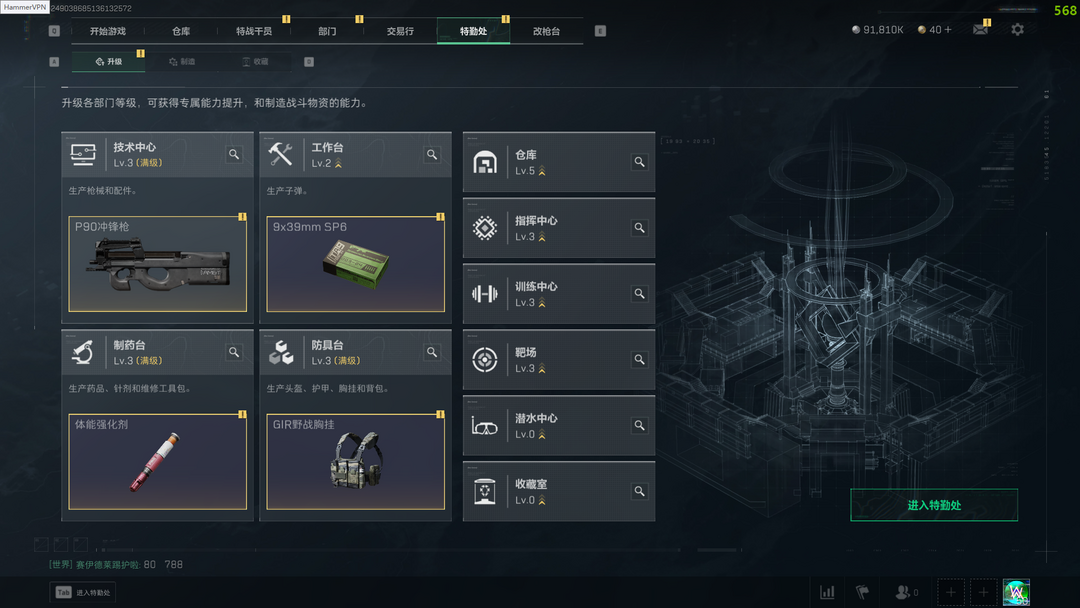Open the 指挥中心 department panel
The height and width of the screenshot is (608, 1080).
pyautogui.click(x=559, y=228)
